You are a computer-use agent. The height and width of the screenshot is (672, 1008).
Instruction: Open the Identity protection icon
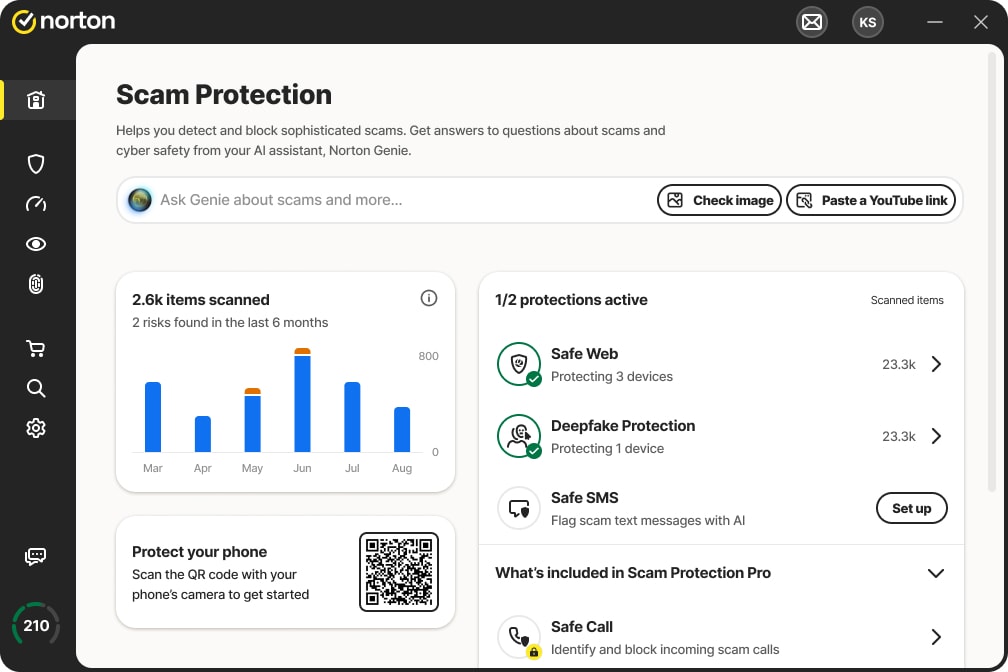click(x=36, y=284)
